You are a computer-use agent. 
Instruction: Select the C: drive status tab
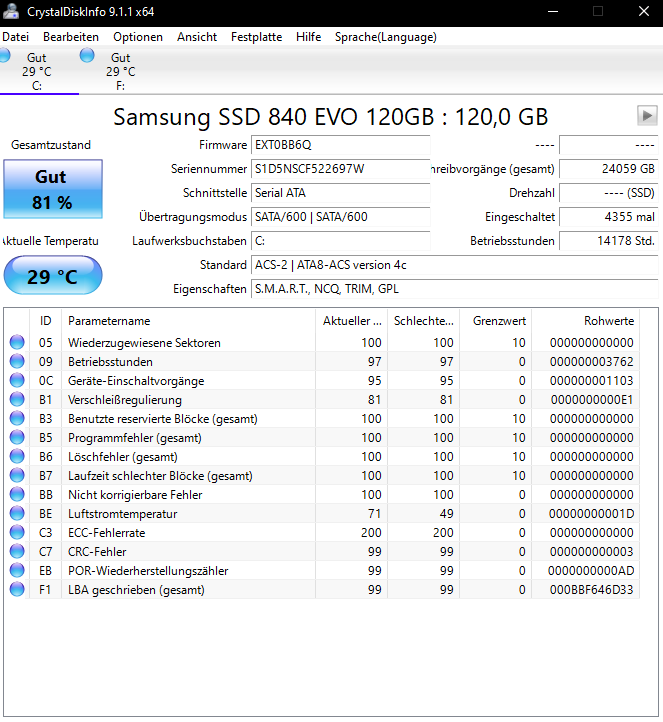click(x=37, y=71)
